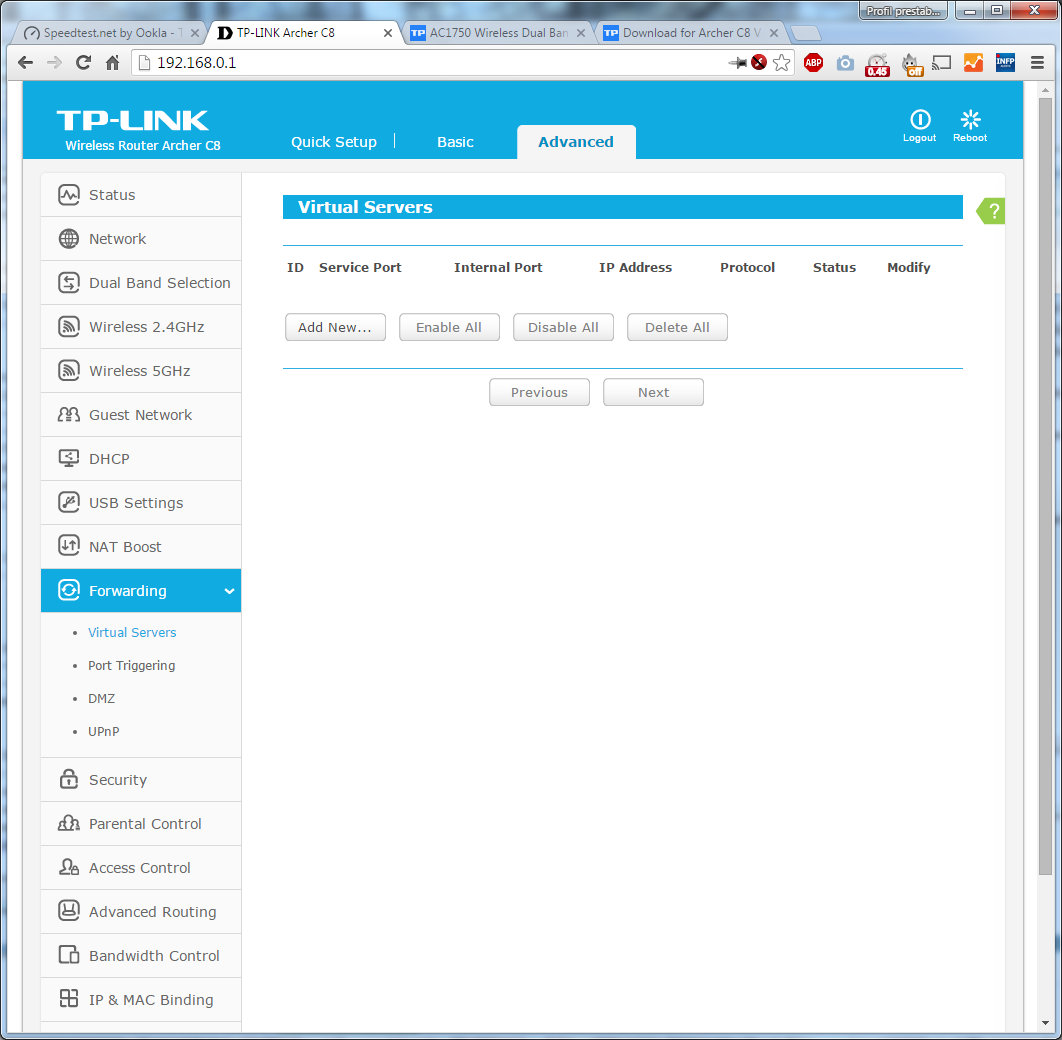Click the Reboot icon in header
1062x1040 pixels.
tap(969, 120)
